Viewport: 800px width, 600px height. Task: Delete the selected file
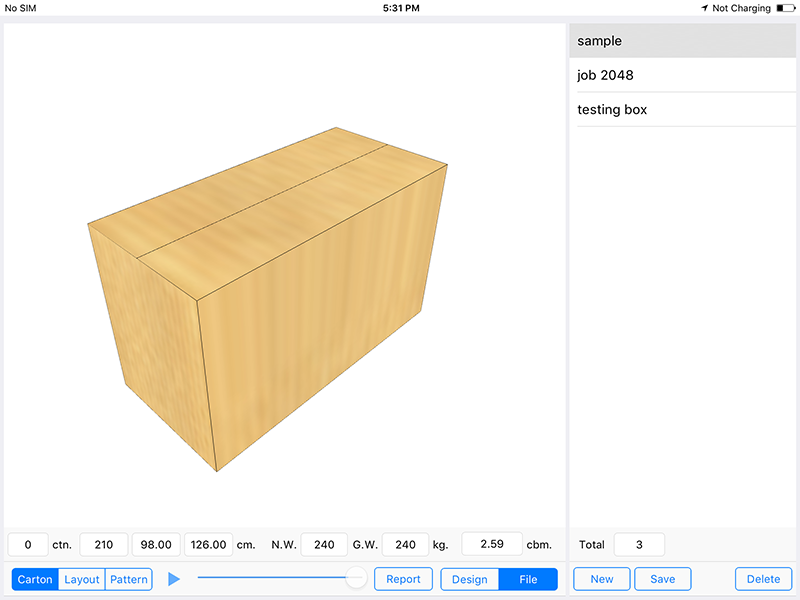point(763,579)
